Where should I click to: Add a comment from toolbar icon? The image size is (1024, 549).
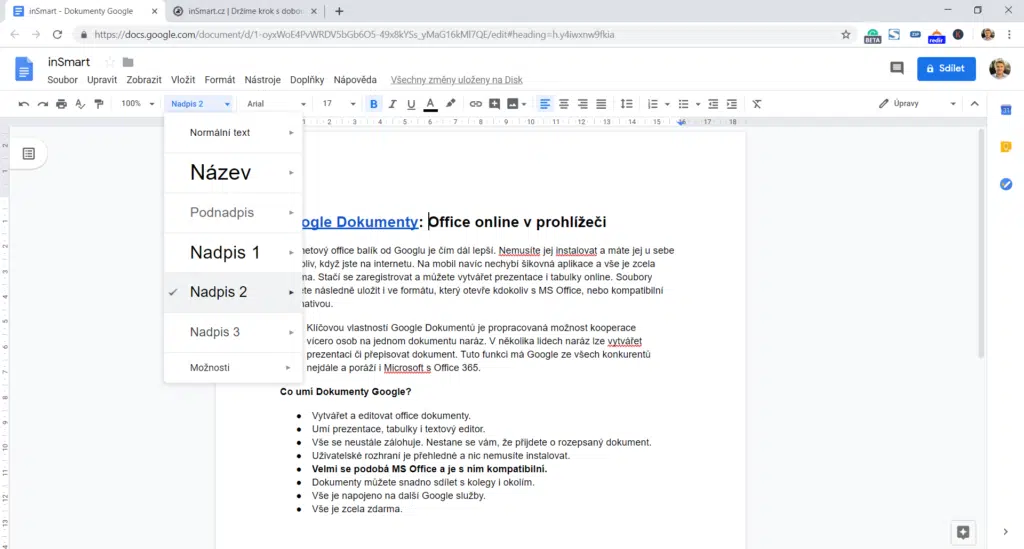(x=494, y=104)
